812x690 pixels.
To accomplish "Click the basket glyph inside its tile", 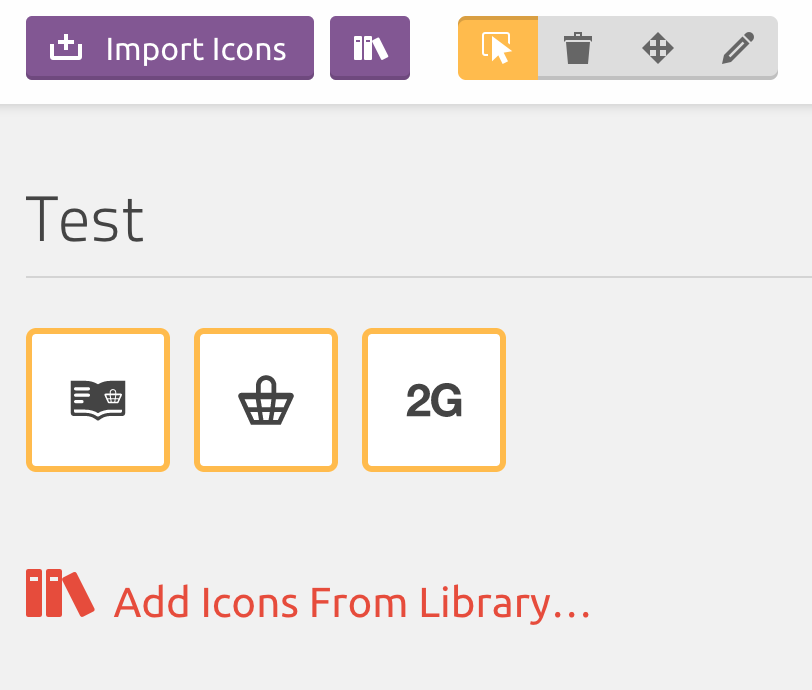I will pos(266,400).
